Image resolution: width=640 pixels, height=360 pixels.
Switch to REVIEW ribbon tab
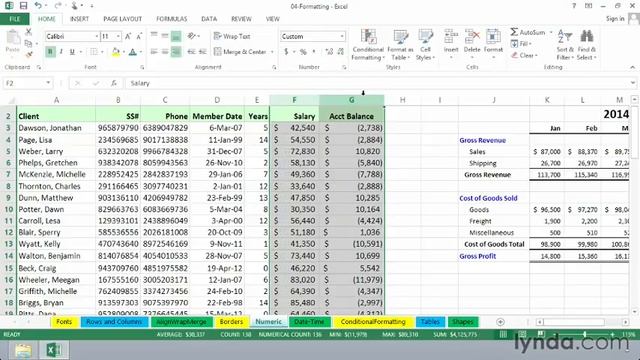click(x=241, y=19)
